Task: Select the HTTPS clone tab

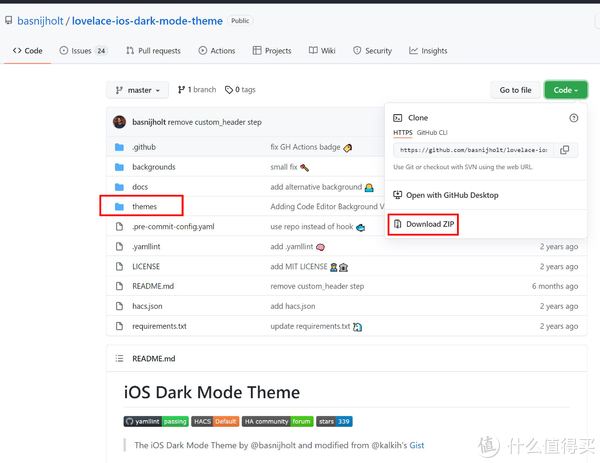Action: 403,132
